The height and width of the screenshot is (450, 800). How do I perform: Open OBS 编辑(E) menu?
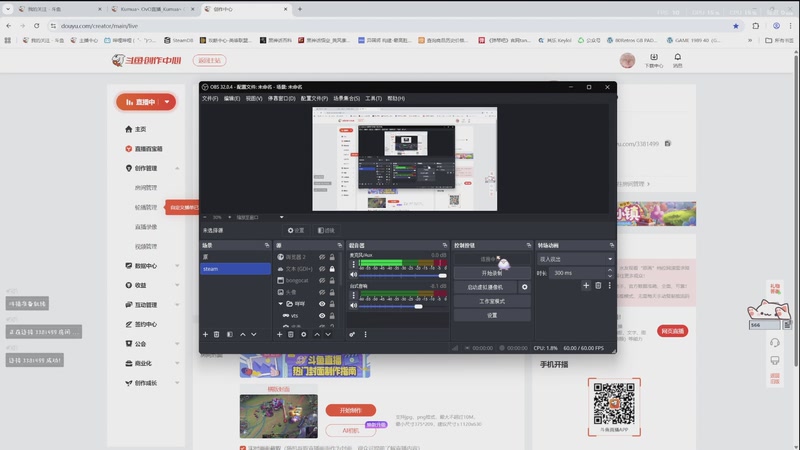point(232,98)
